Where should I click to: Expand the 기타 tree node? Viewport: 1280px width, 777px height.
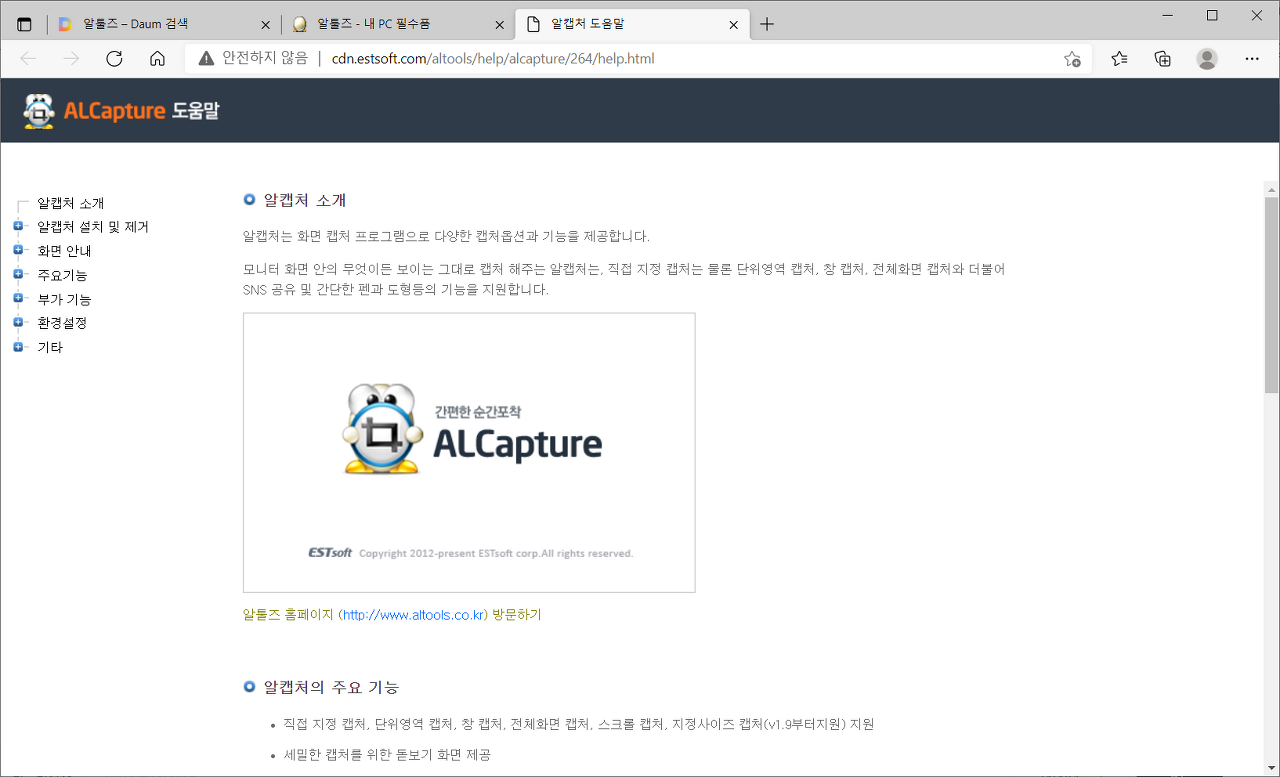[18, 347]
